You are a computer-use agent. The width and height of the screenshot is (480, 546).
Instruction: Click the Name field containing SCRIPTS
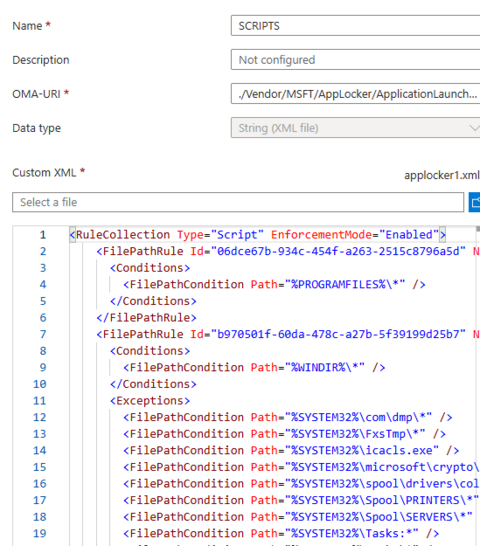tap(355, 26)
